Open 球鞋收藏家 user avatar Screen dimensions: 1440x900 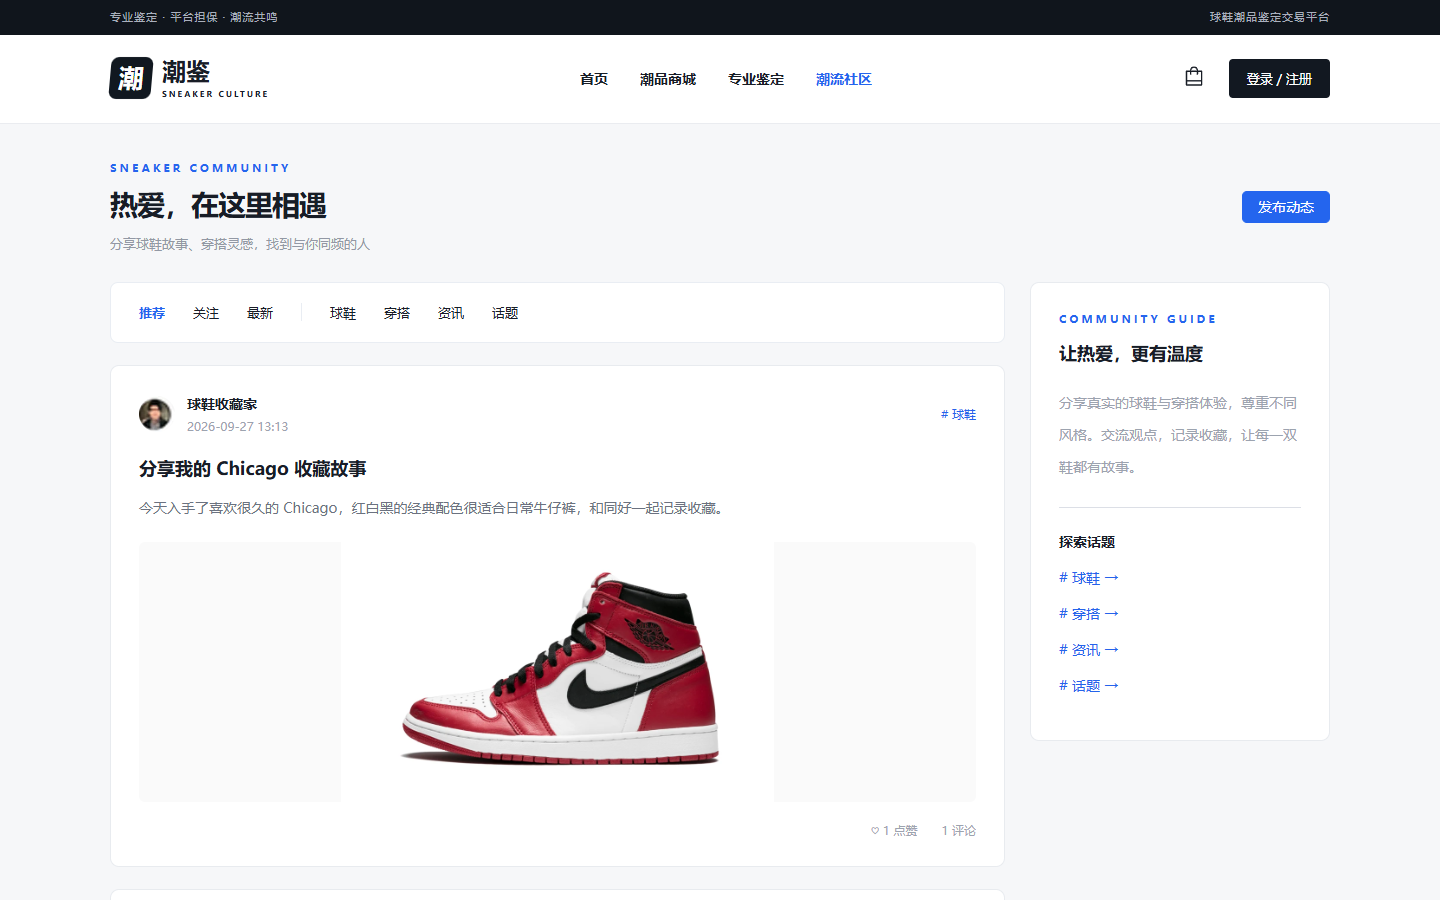[155, 414]
